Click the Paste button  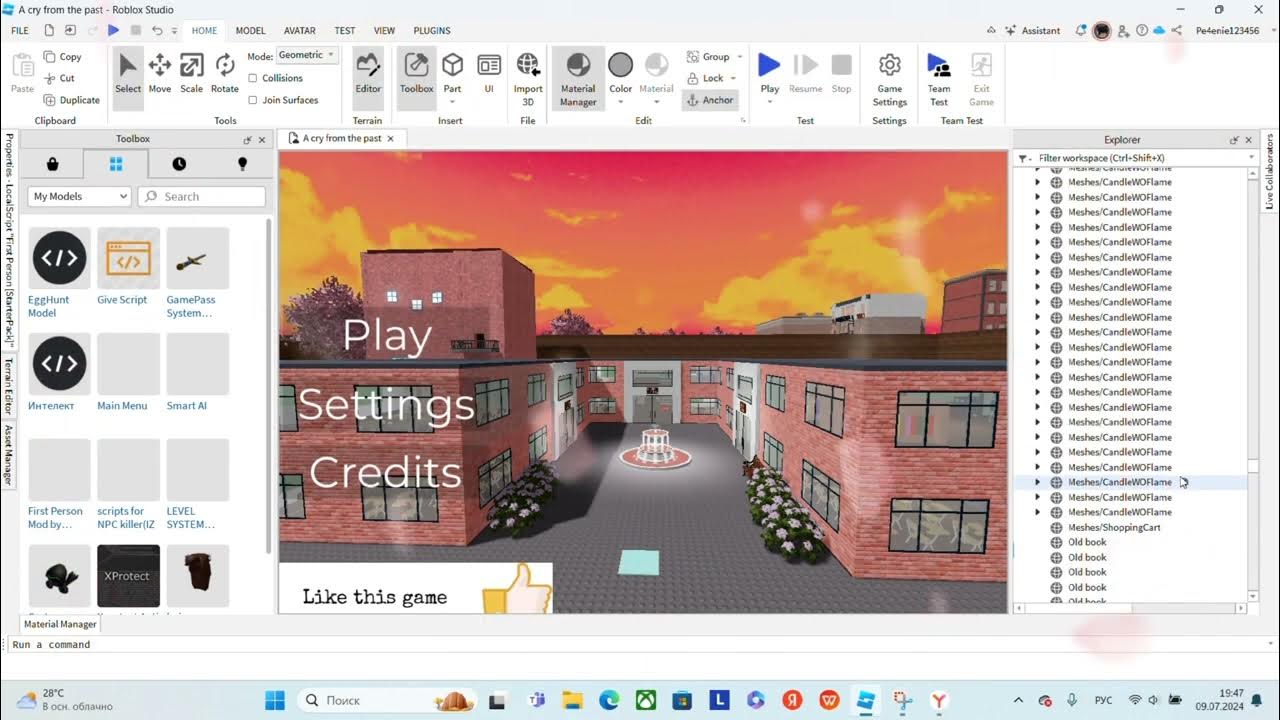point(22,75)
